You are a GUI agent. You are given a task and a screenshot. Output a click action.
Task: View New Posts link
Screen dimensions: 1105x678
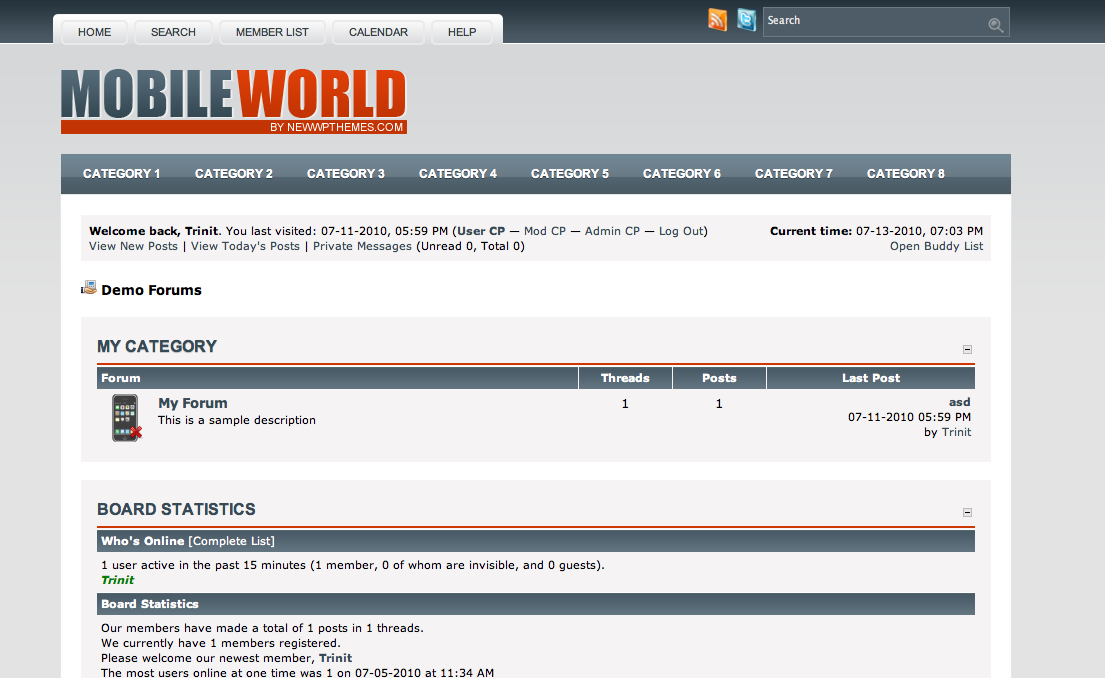tap(133, 246)
